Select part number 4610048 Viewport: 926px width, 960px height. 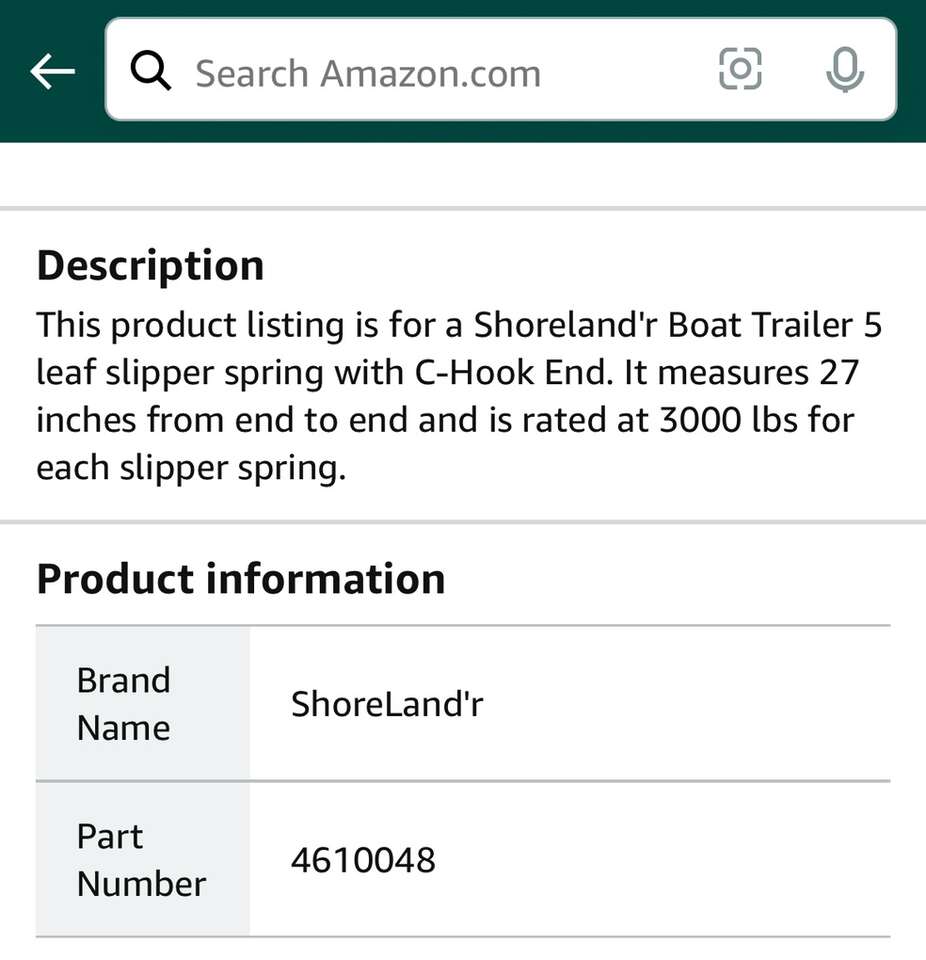(x=363, y=860)
